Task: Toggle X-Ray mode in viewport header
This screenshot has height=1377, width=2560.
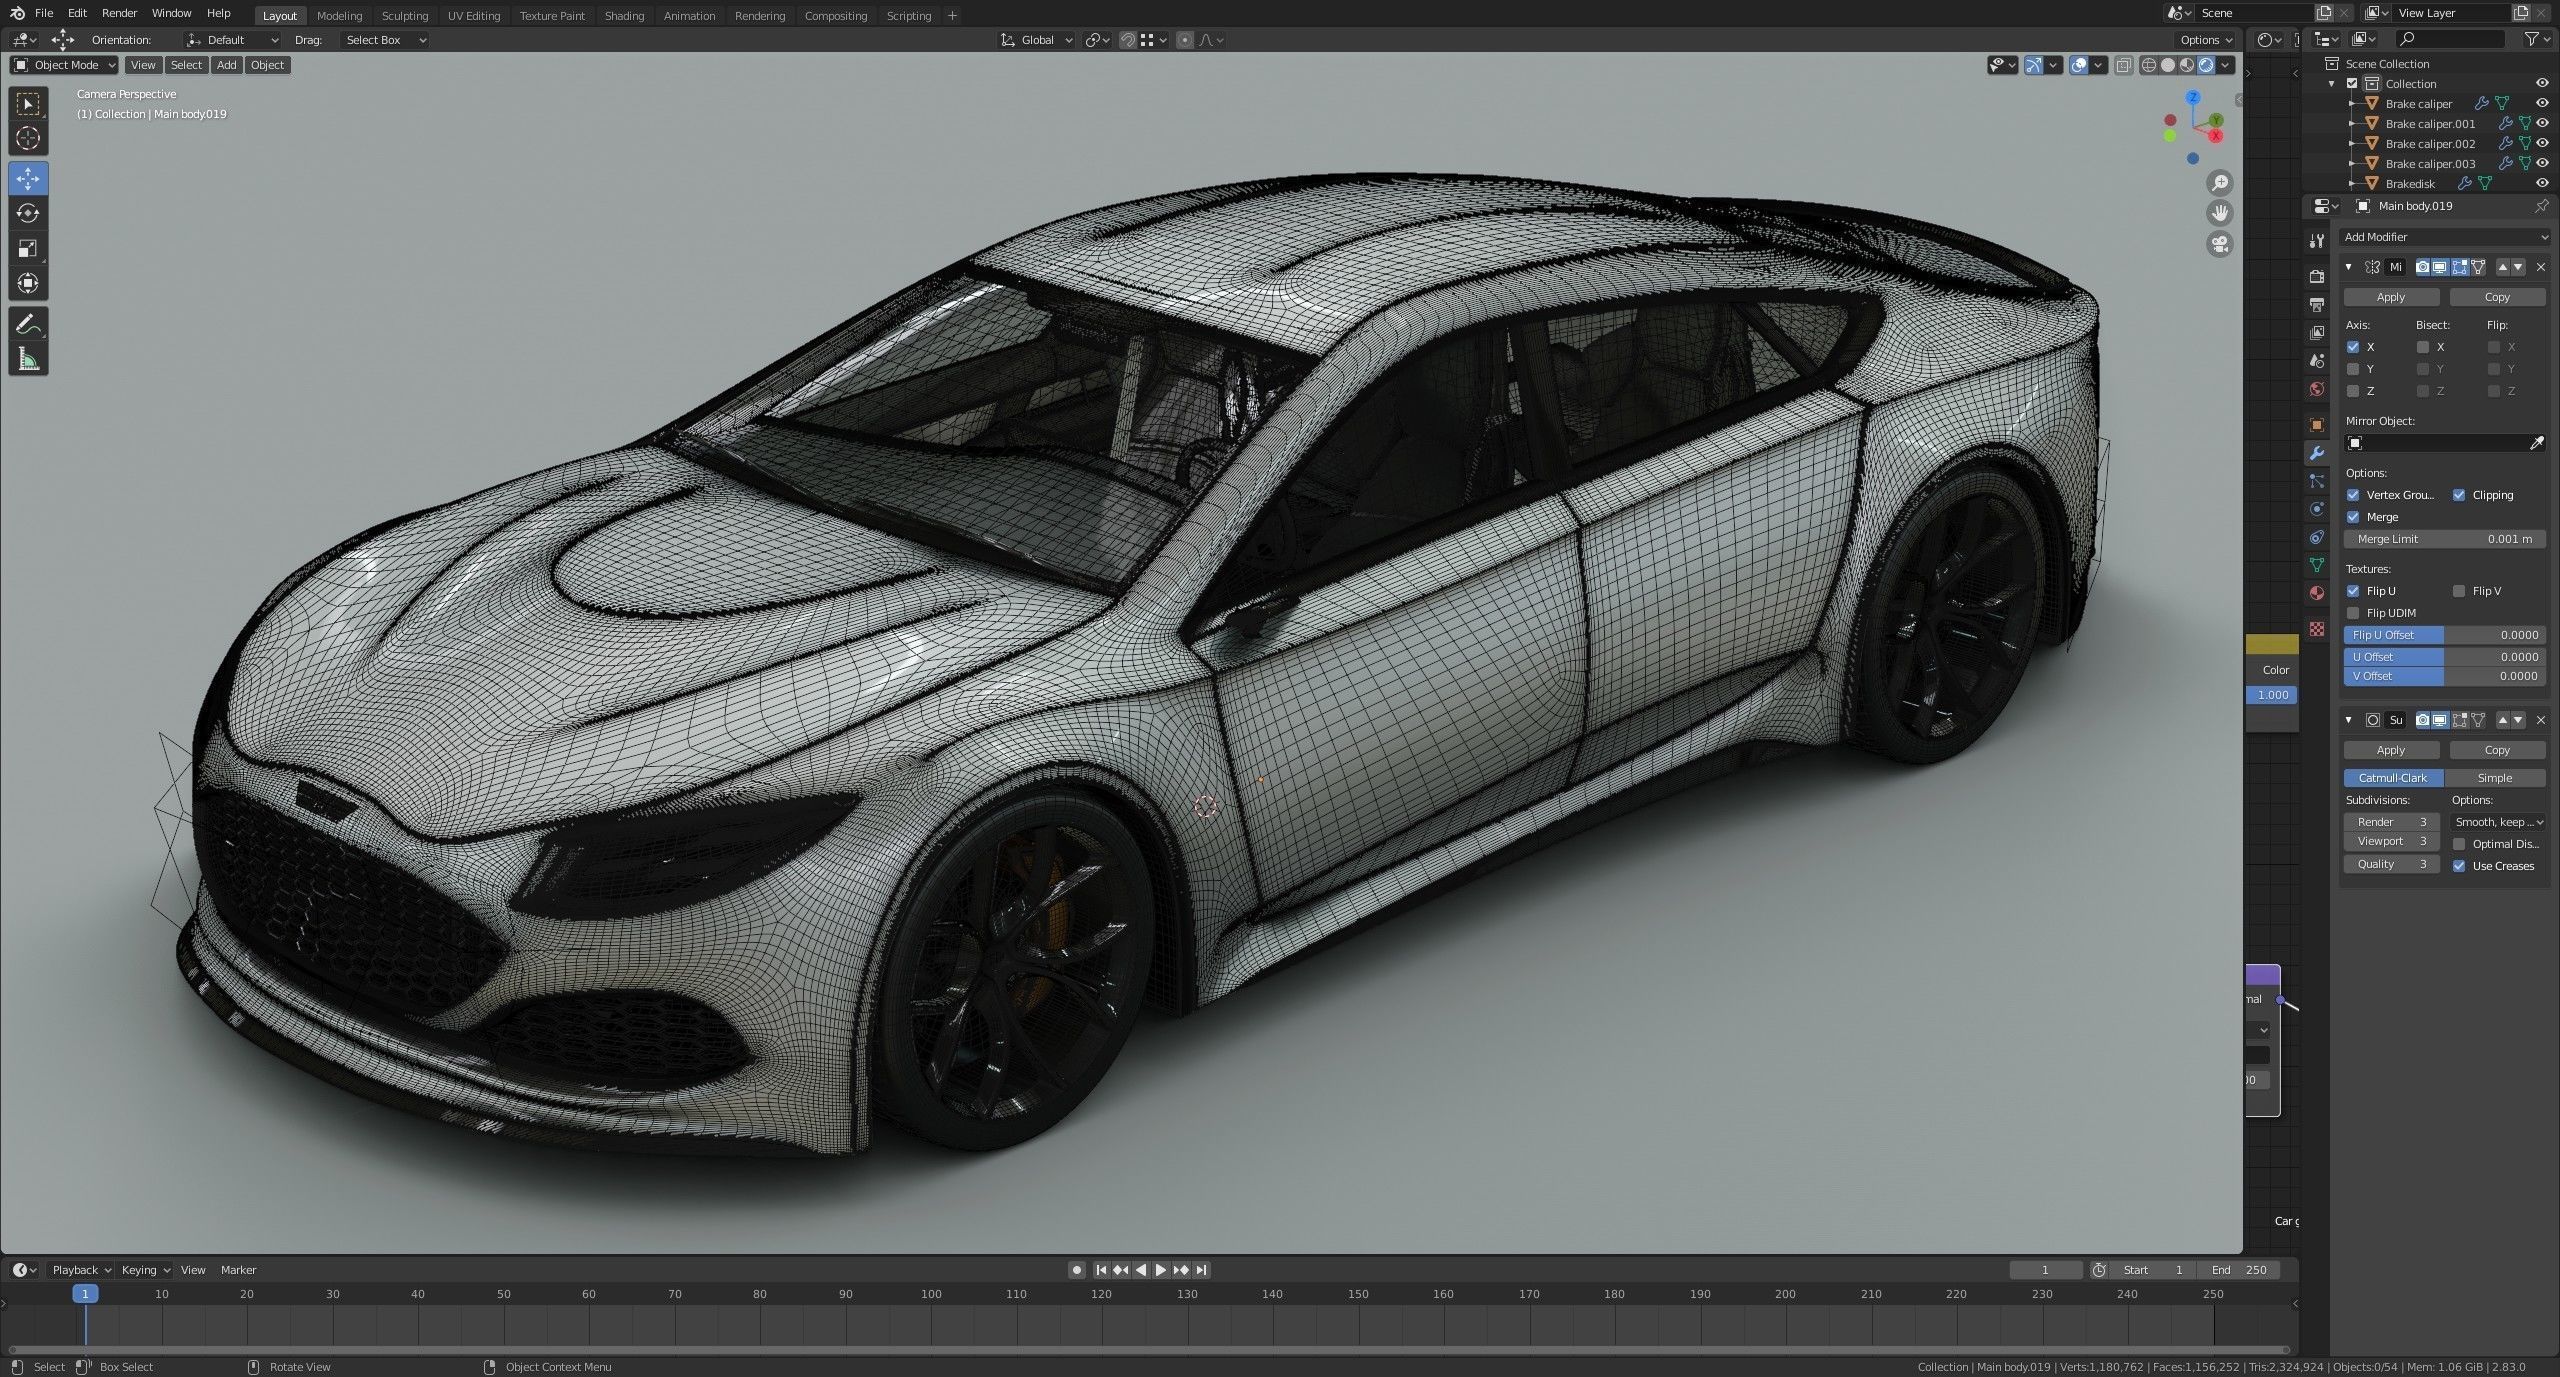Action: click(2123, 65)
